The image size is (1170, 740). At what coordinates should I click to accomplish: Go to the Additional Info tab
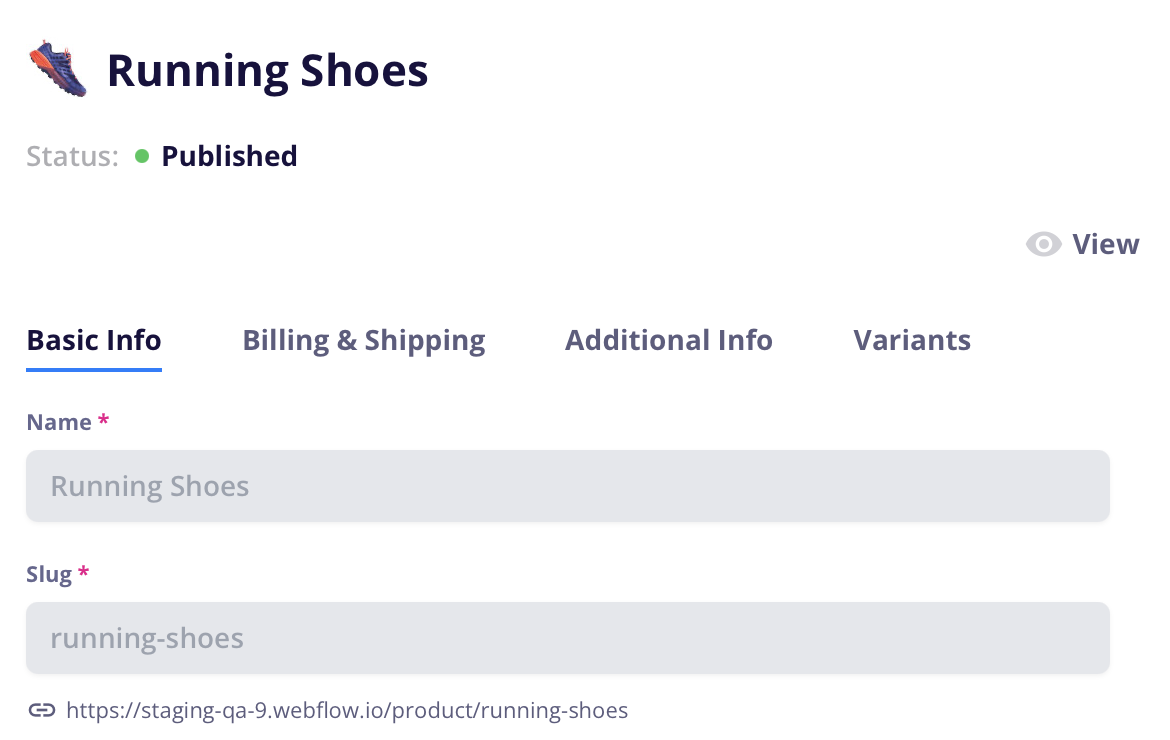[x=668, y=340]
